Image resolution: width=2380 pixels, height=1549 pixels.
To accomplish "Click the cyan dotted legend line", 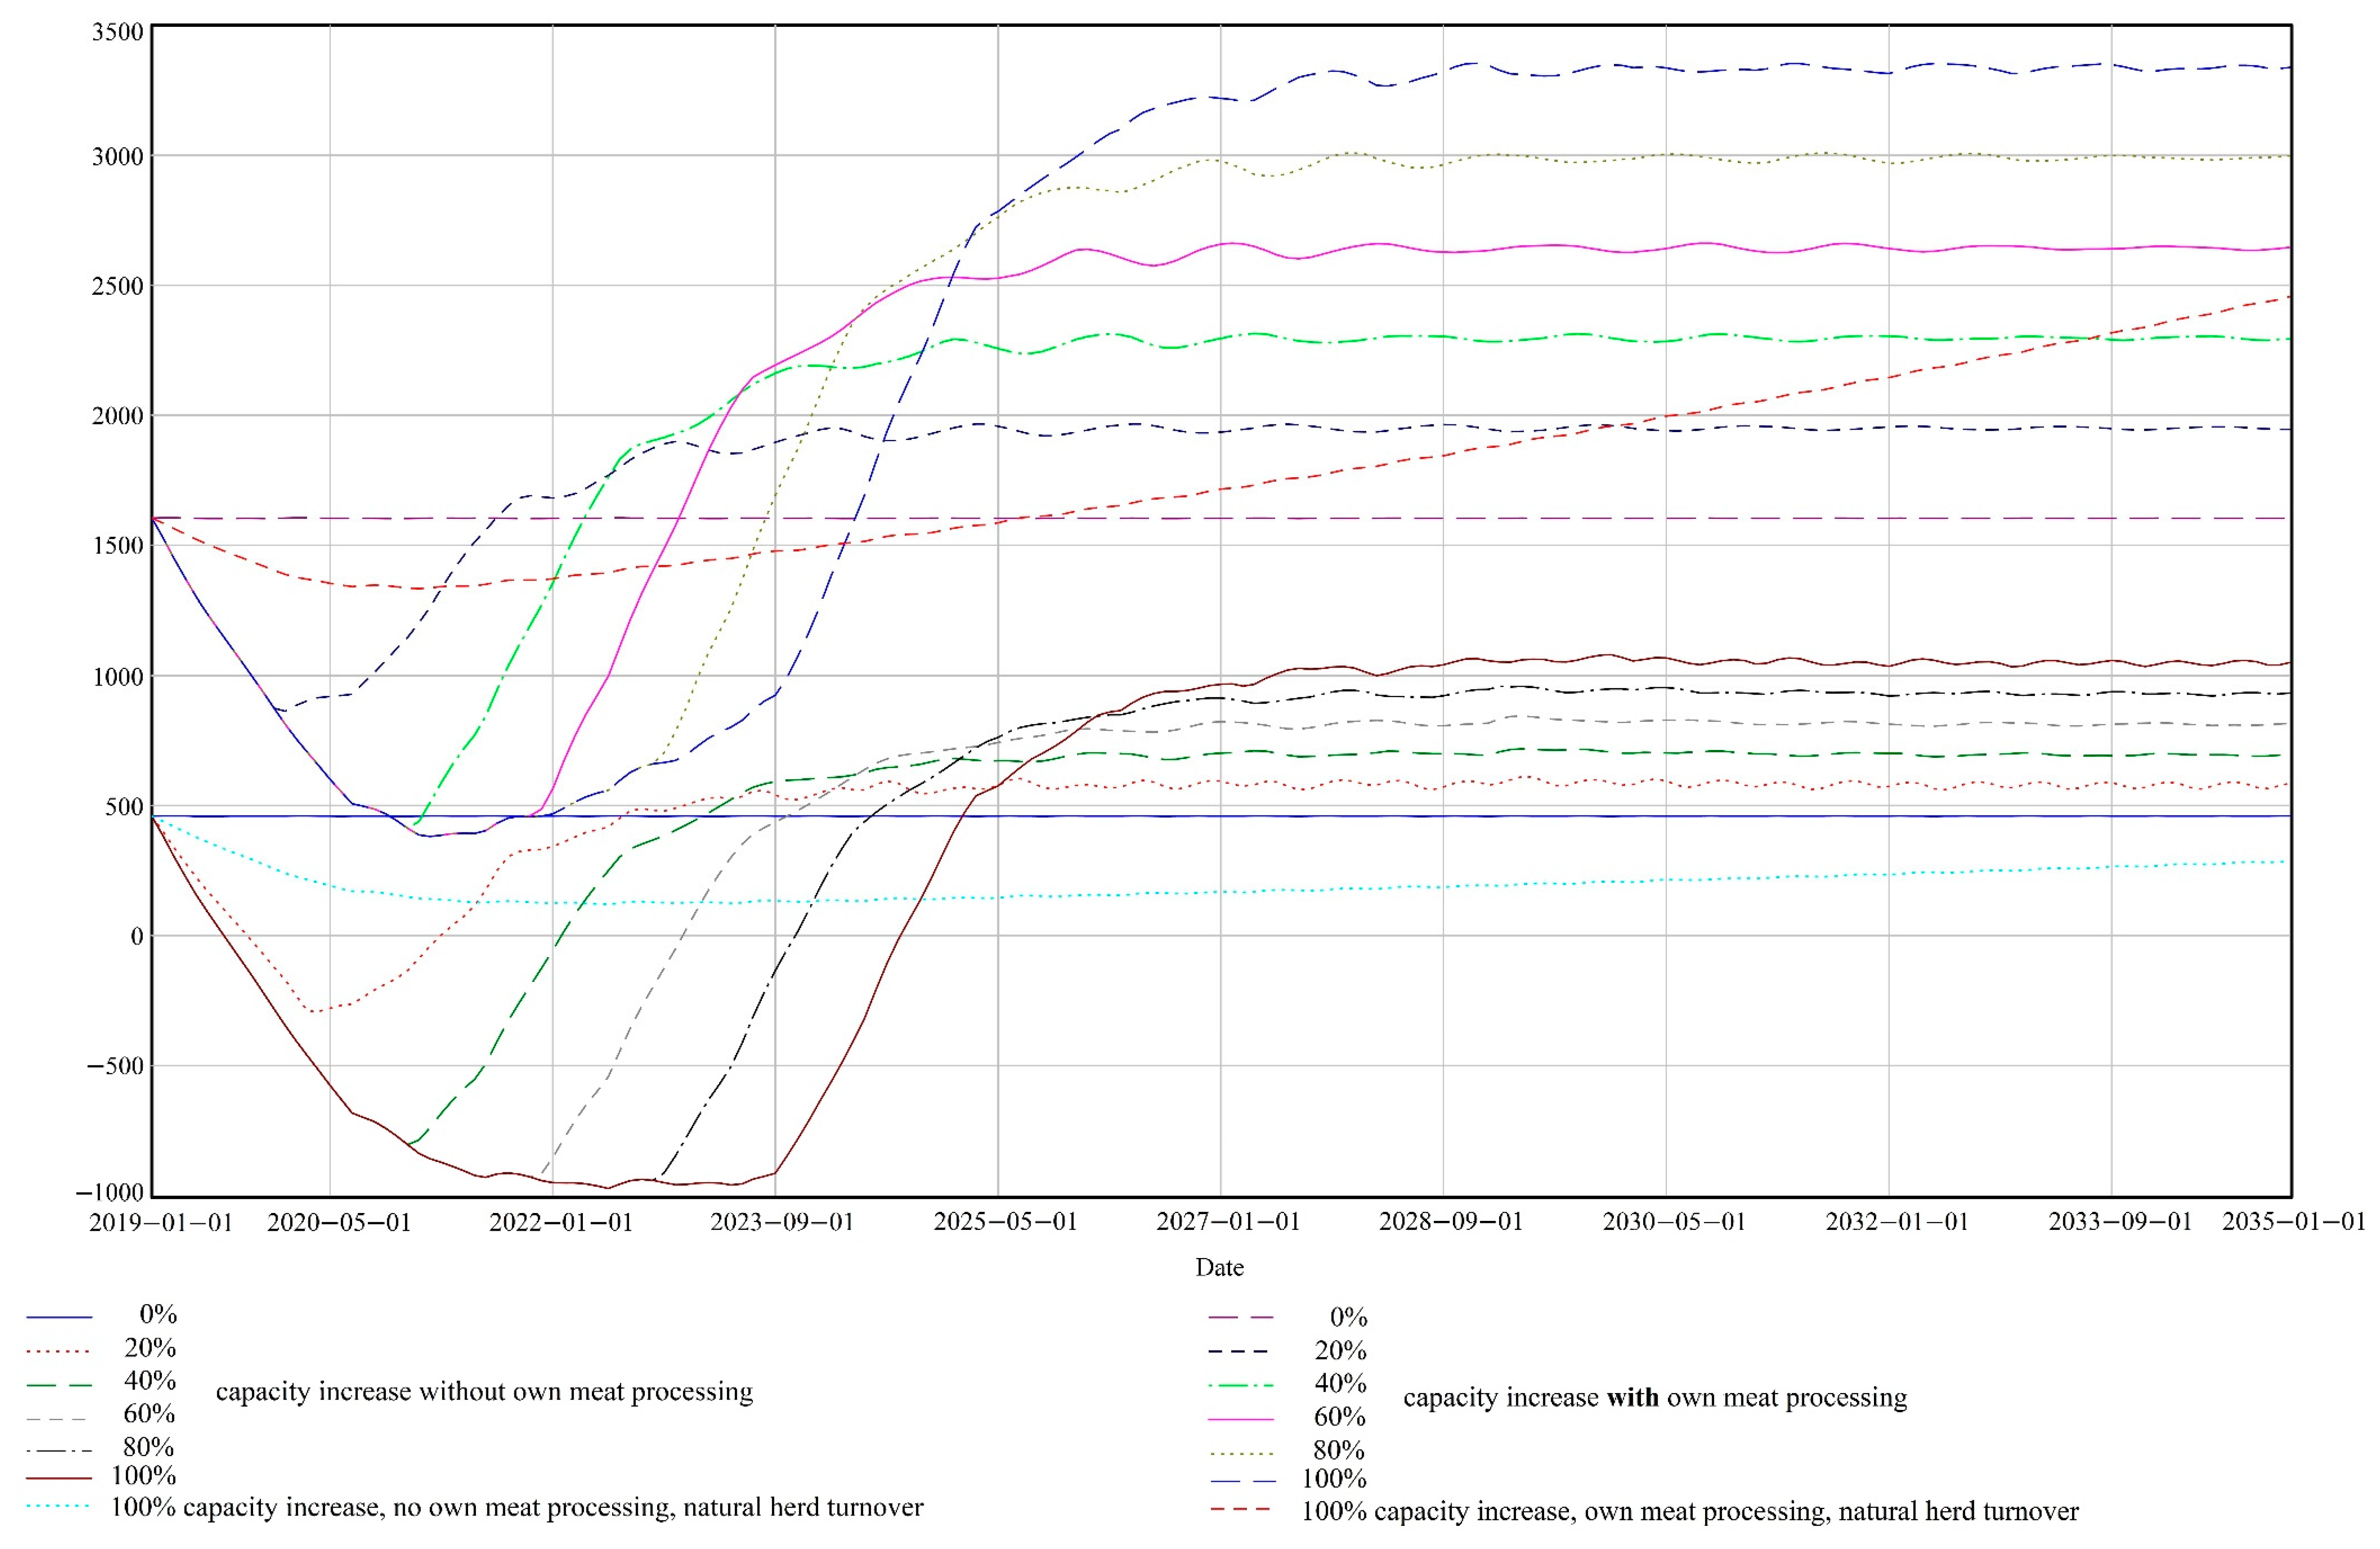I will click(59, 1506).
